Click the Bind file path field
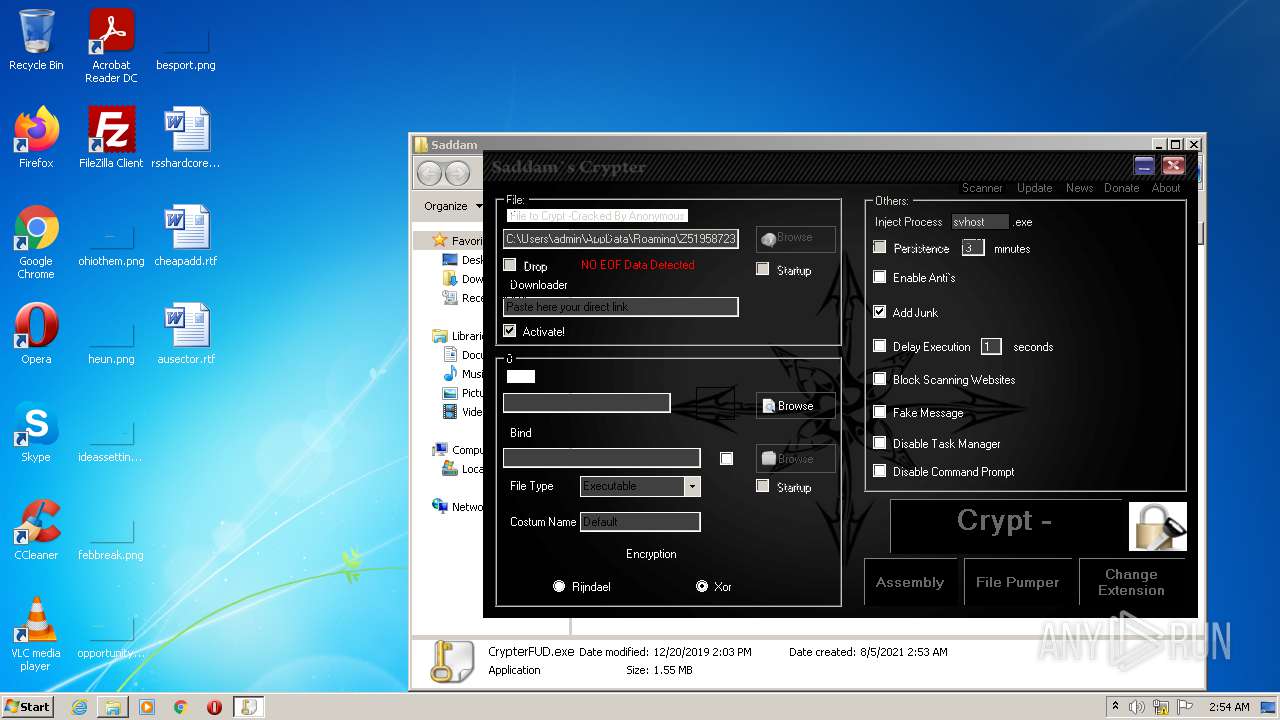 pyautogui.click(x=602, y=458)
